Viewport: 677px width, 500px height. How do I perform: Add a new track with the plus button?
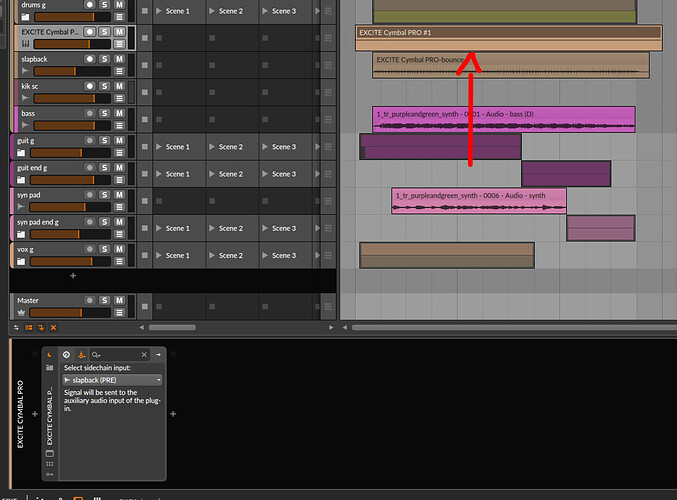[x=73, y=275]
